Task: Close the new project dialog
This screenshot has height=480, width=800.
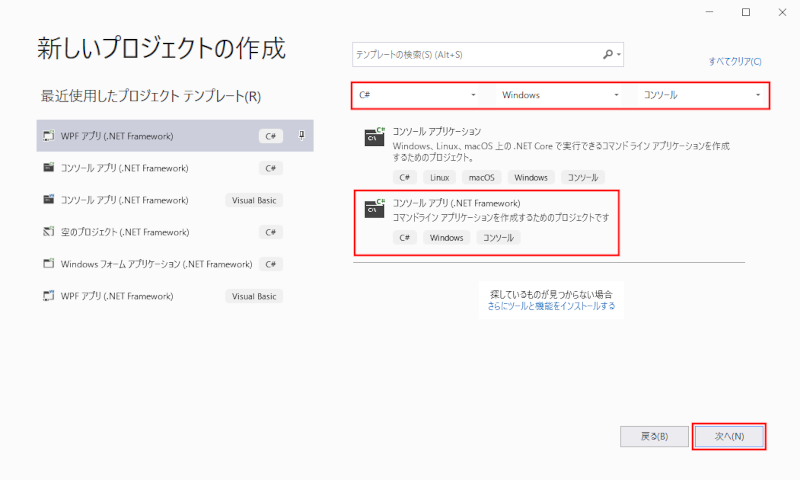Action: pos(781,12)
